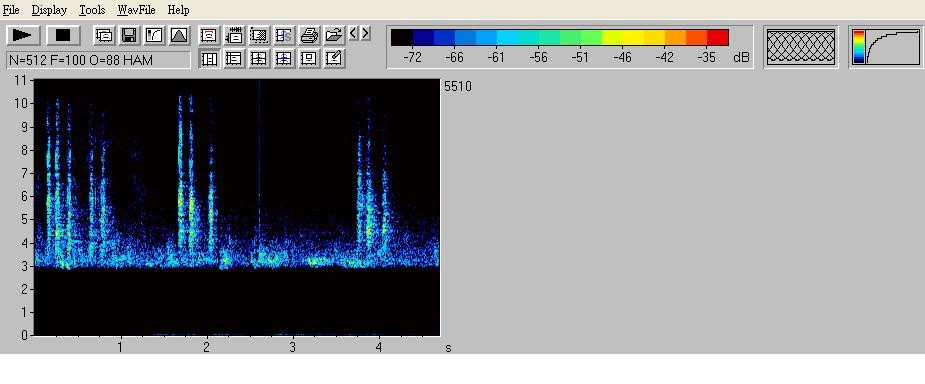Image resolution: width=925 pixels, height=384 pixels.
Task: Select the red-topped window icon
Action: 208,35
